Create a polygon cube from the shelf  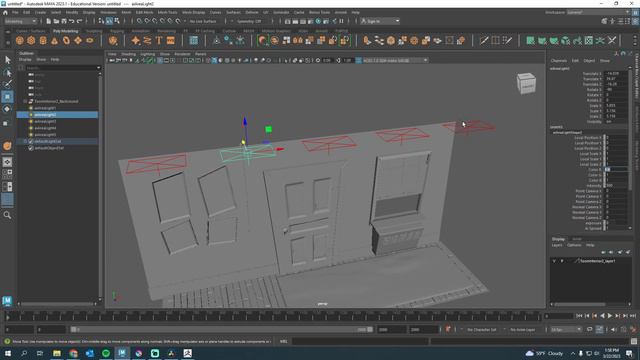pyautogui.click(x=31, y=40)
